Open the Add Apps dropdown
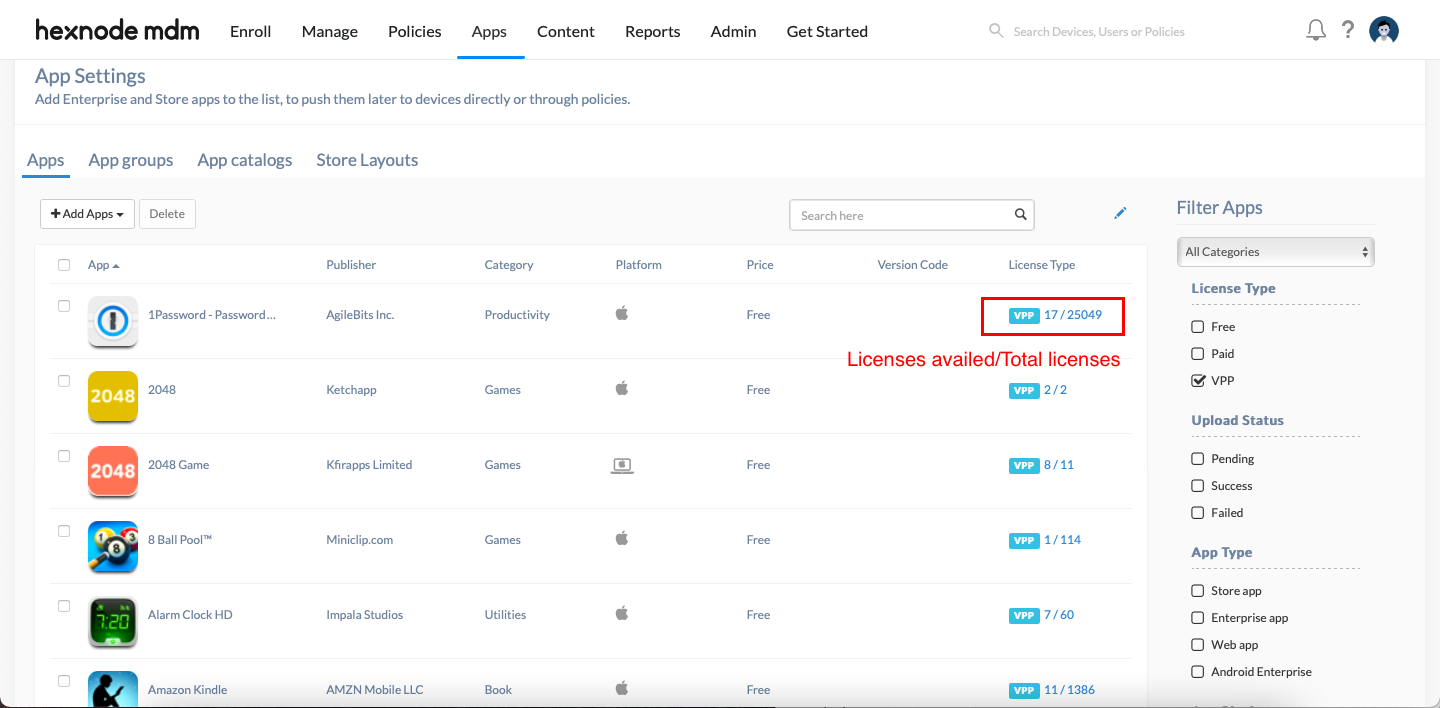This screenshot has width=1440, height=708. click(x=87, y=214)
